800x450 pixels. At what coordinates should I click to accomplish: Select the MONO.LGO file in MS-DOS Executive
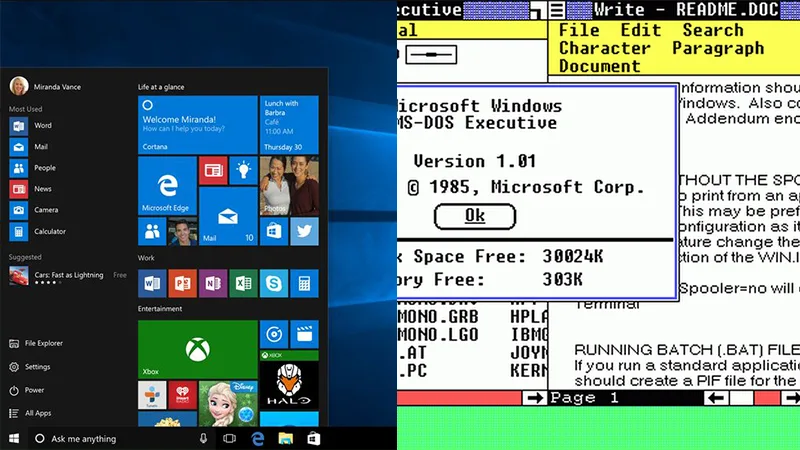point(438,335)
